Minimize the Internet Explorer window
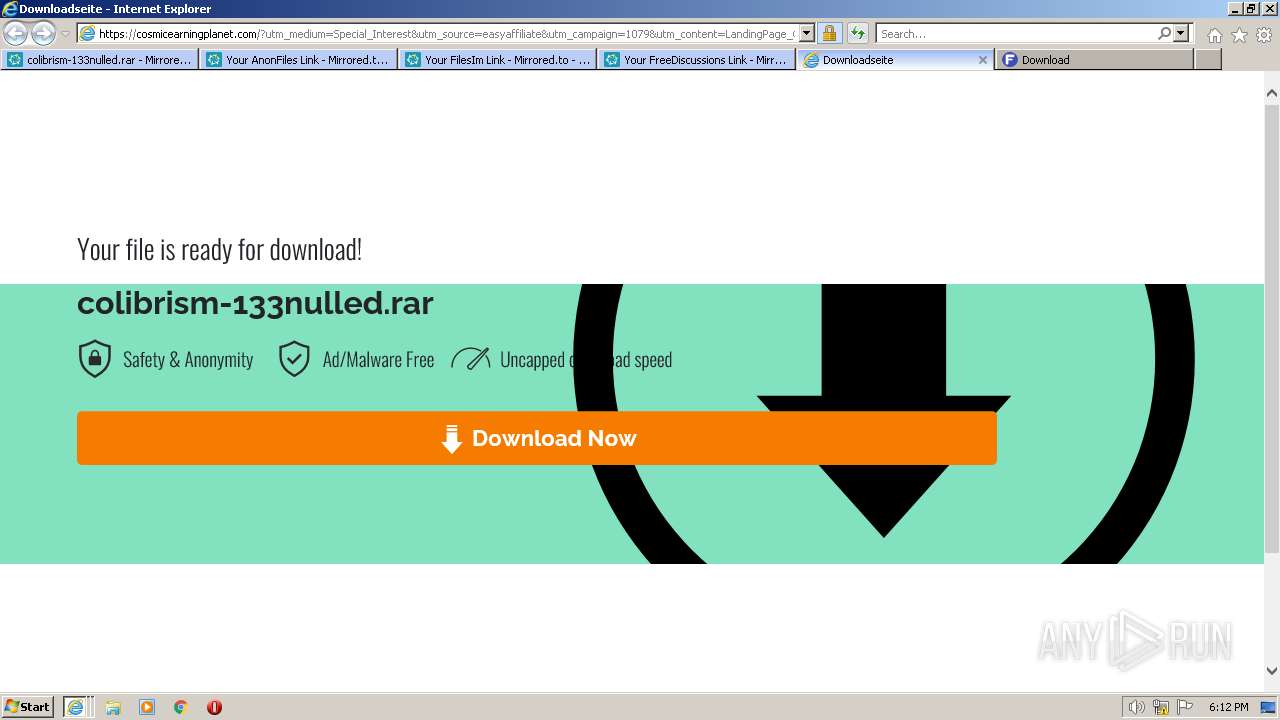Screen dimensions: 1280x720 (x=1234, y=8)
